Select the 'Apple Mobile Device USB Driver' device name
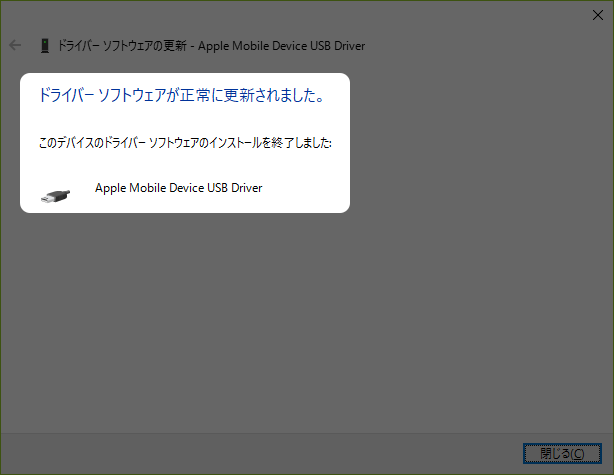 [179, 188]
